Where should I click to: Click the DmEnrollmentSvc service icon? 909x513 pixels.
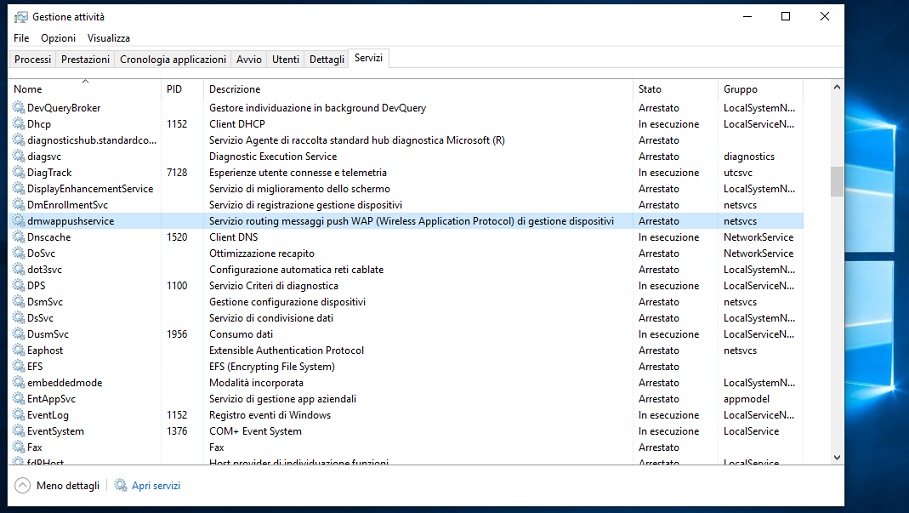point(19,205)
